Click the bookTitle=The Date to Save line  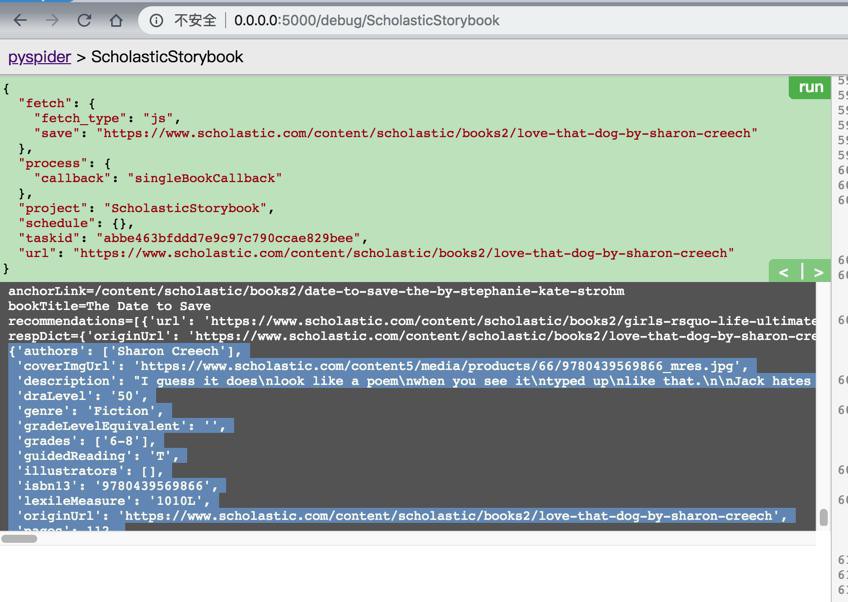pyautogui.click(x=109, y=306)
